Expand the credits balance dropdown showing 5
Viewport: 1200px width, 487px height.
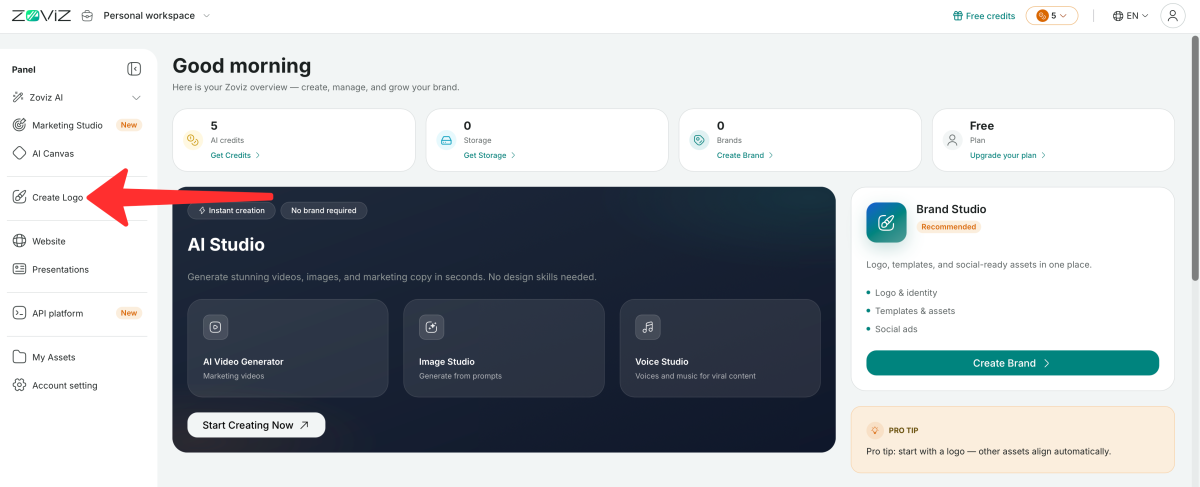[1052, 16]
